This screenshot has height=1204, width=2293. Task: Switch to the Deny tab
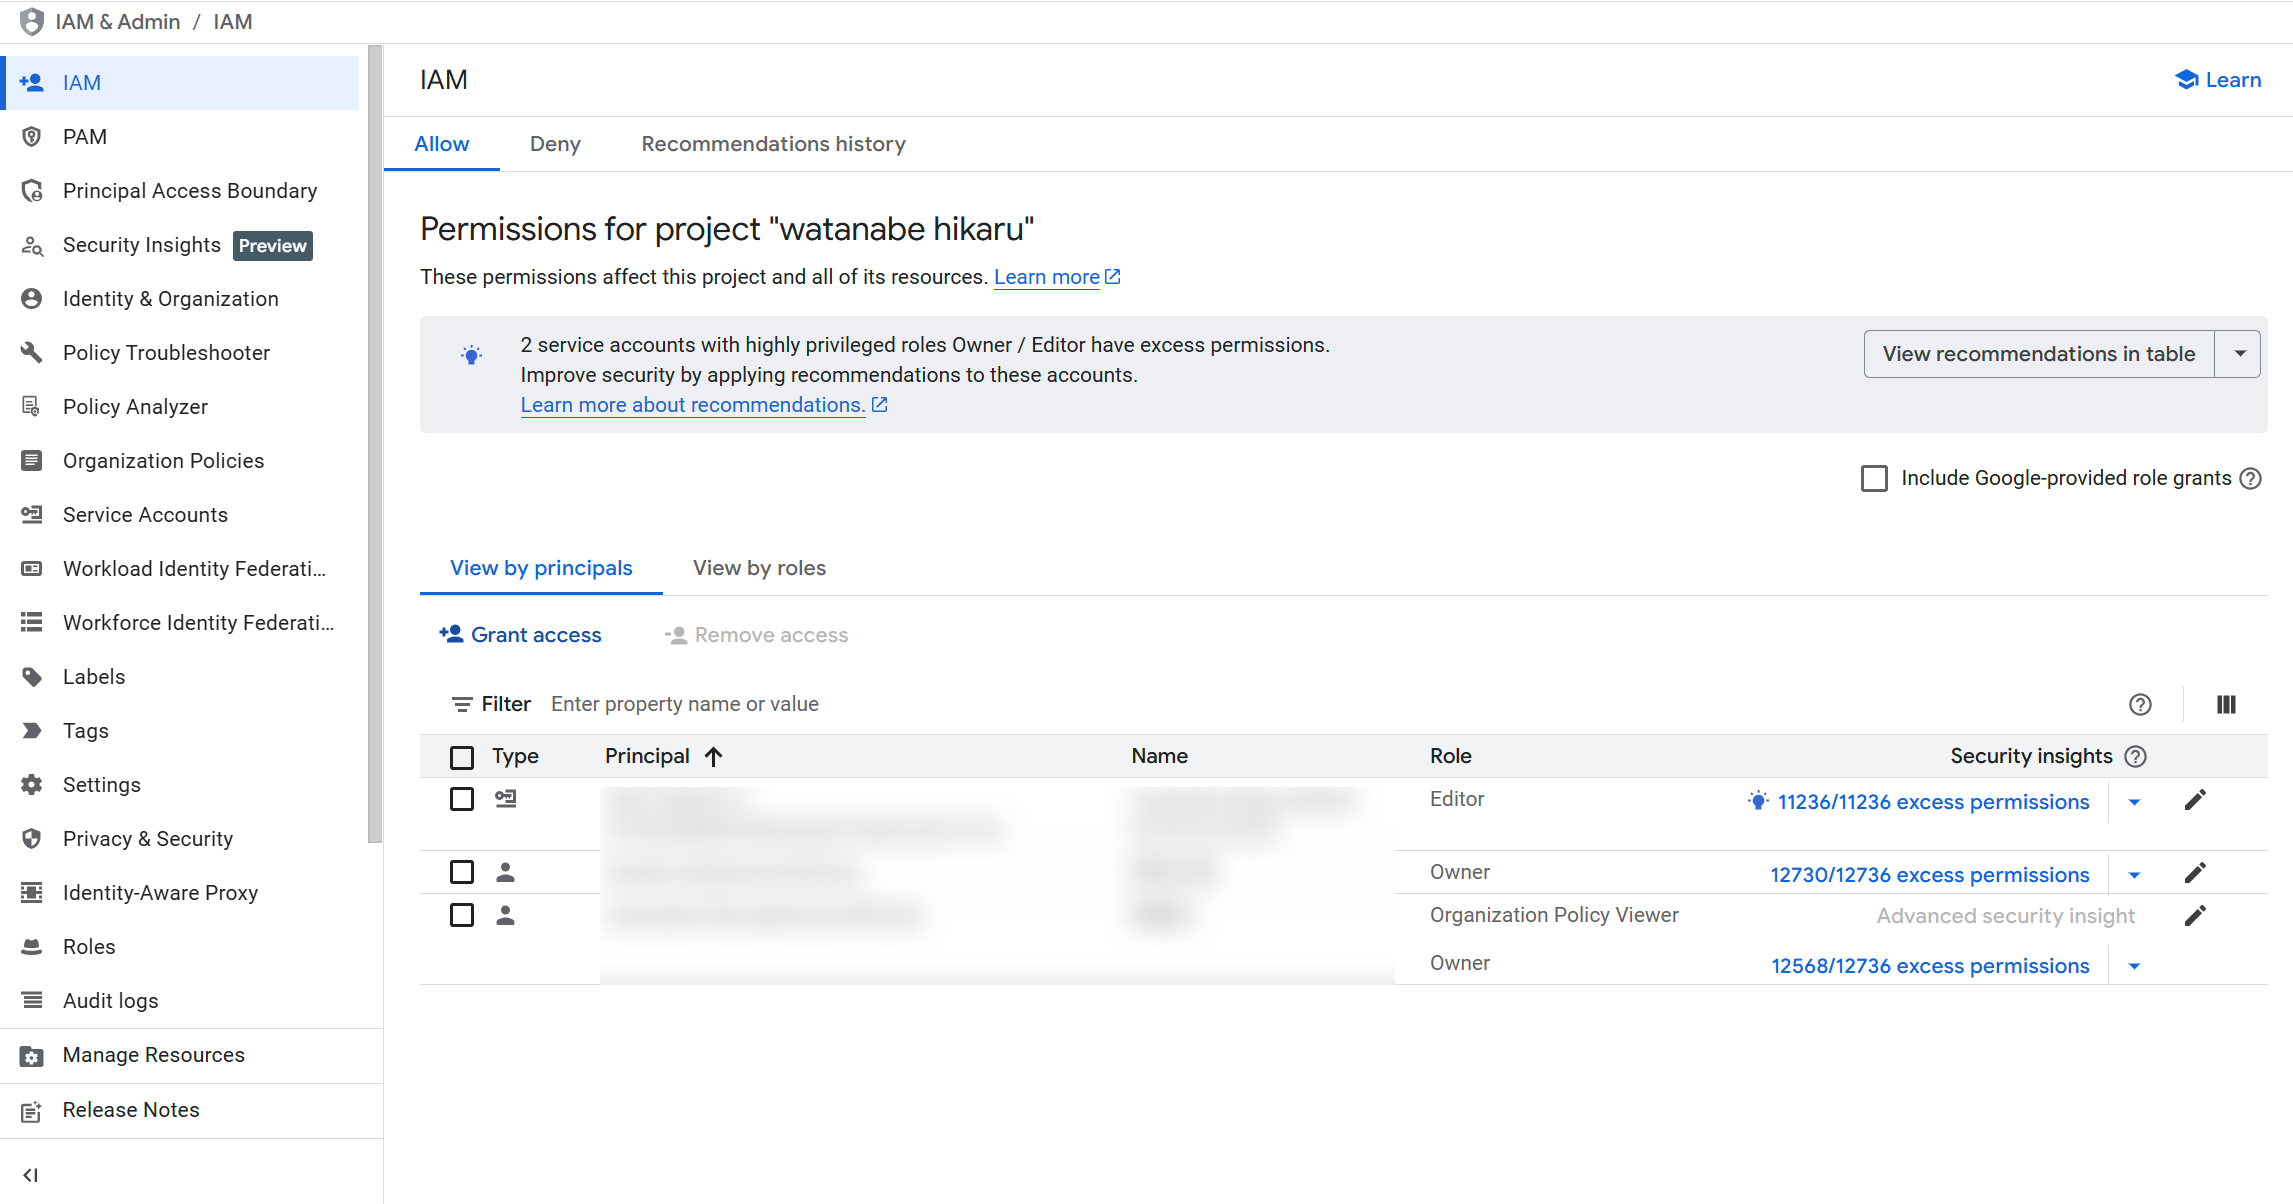pyautogui.click(x=555, y=144)
